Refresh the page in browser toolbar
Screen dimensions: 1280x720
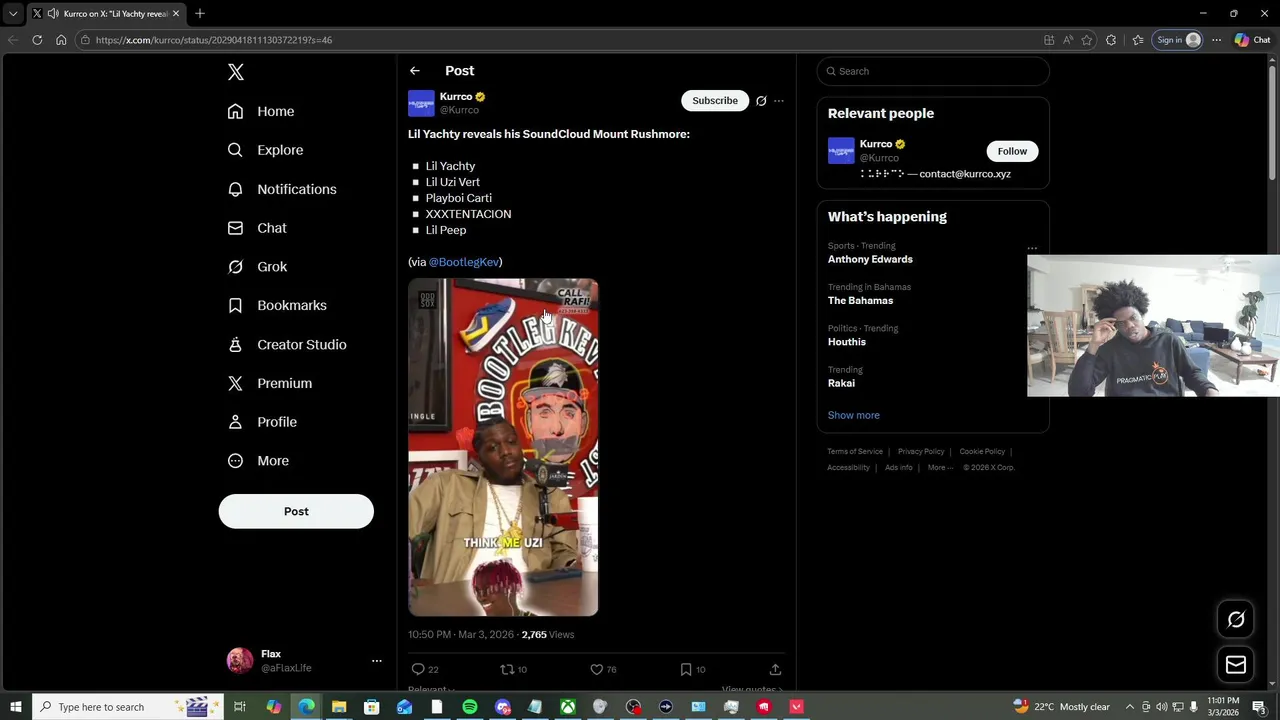(x=37, y=40)
